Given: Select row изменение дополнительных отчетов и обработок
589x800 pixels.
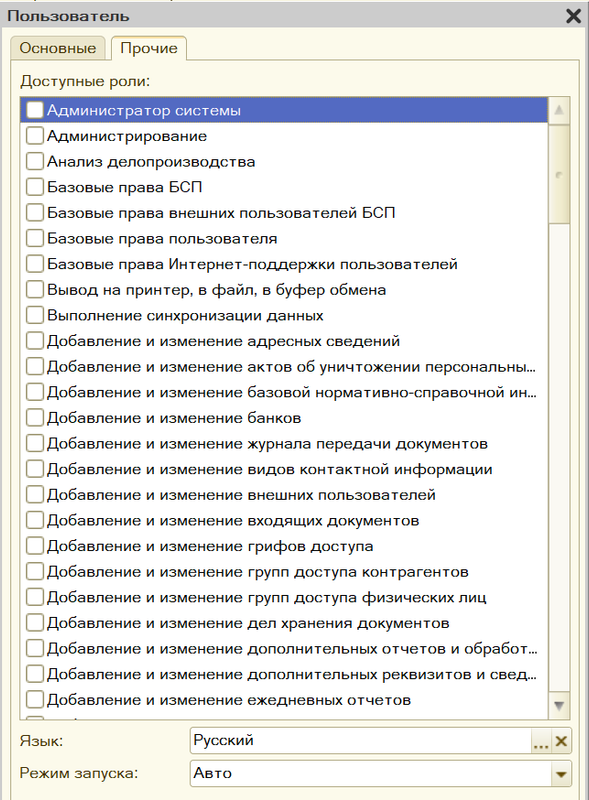Looking at the screenshot, I should tap(284, 648).
